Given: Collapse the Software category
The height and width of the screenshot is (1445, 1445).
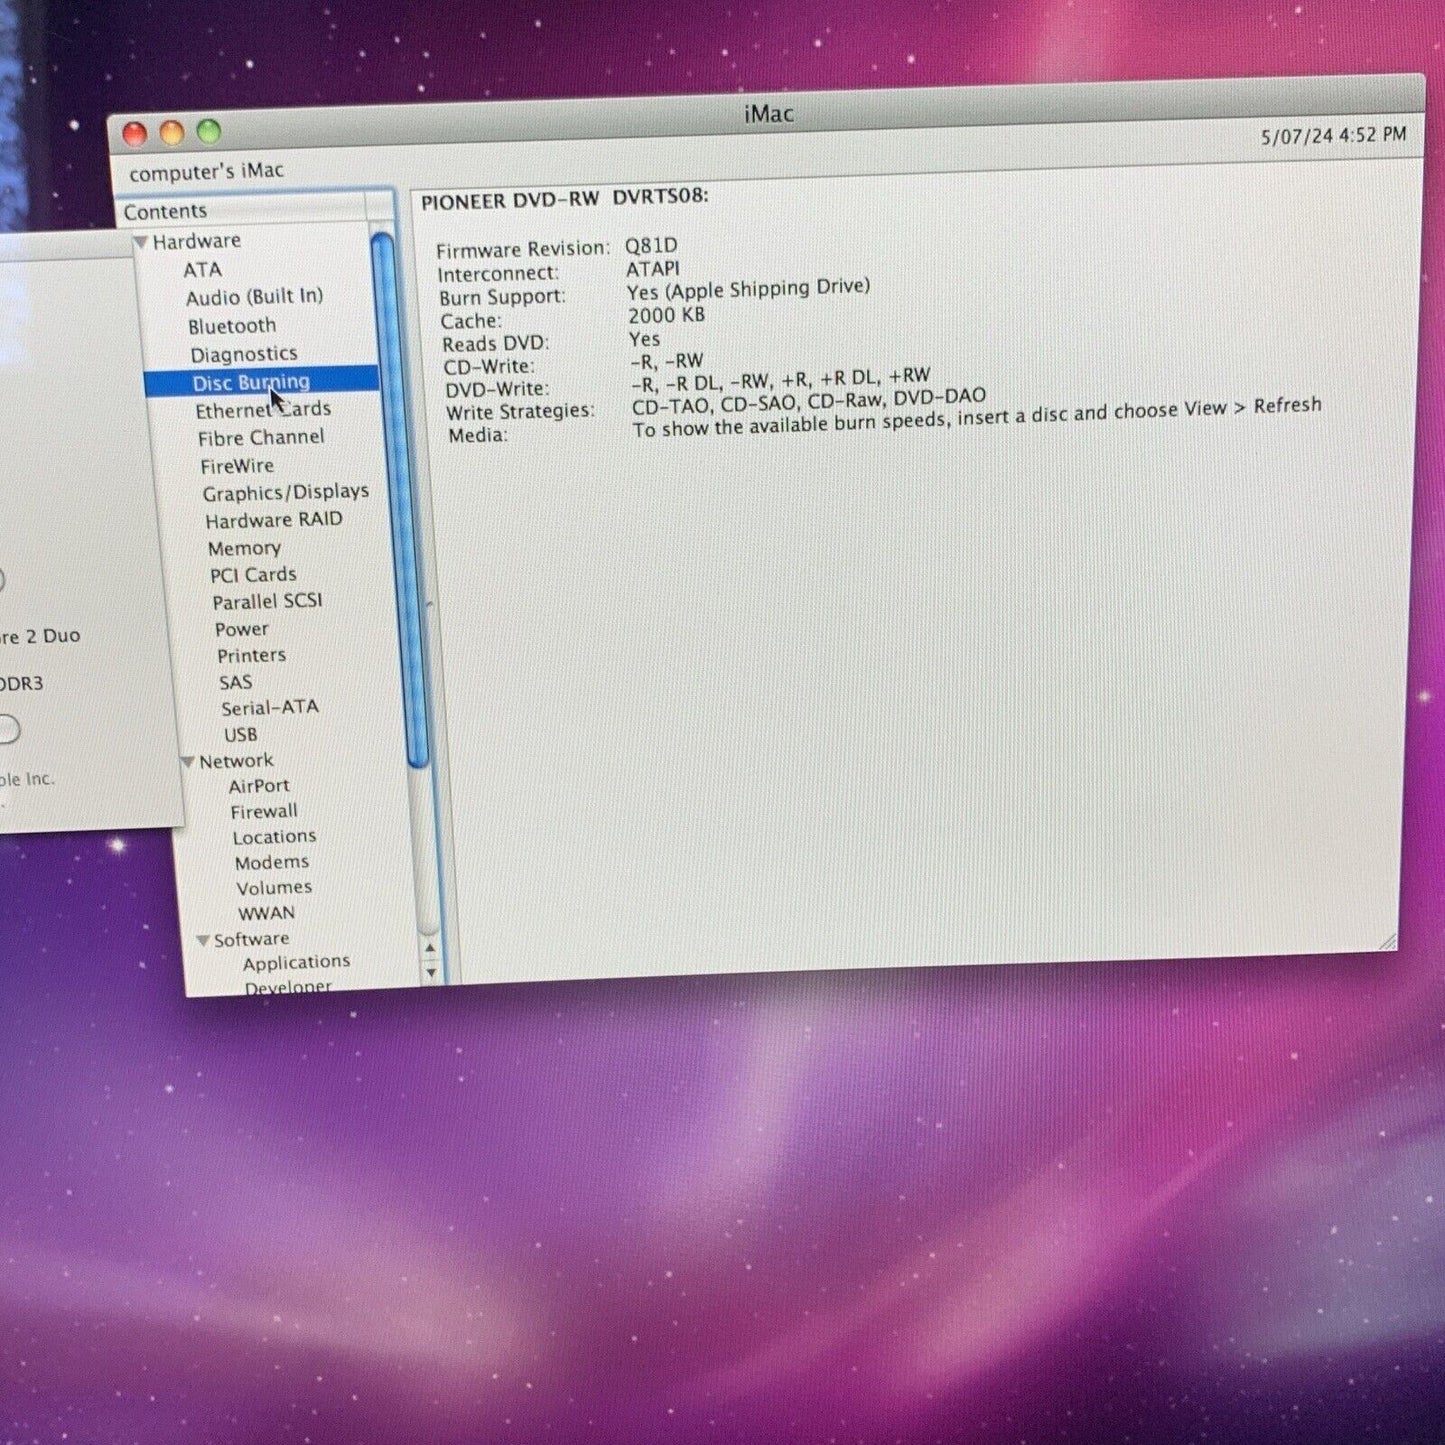Looking at the screenshot, I should click(x=203, y=938).
